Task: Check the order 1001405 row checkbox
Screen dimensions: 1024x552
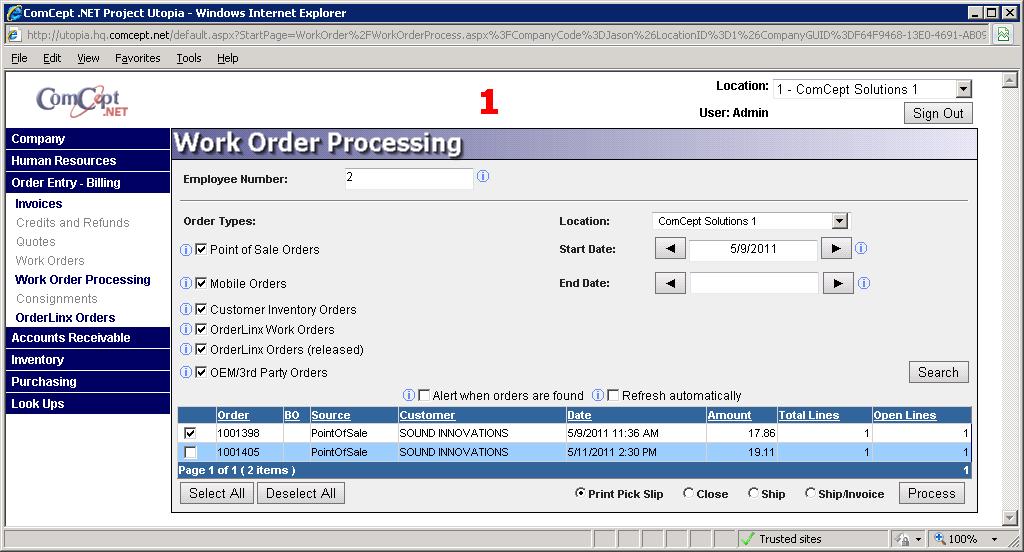Action: tap(191, 453)
